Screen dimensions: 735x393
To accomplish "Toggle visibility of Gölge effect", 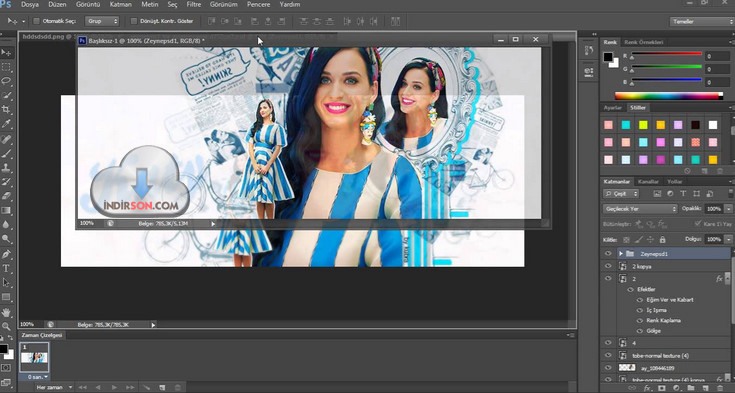I will coord(639,331).
